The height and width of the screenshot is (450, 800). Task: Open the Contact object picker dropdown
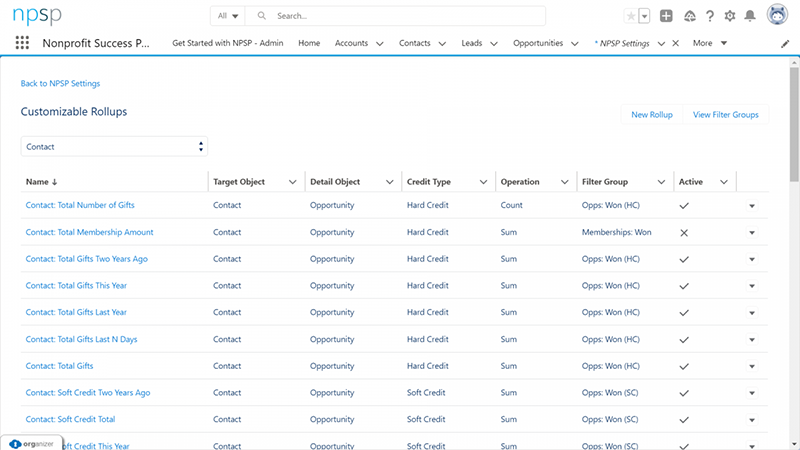tap(114, 146)
